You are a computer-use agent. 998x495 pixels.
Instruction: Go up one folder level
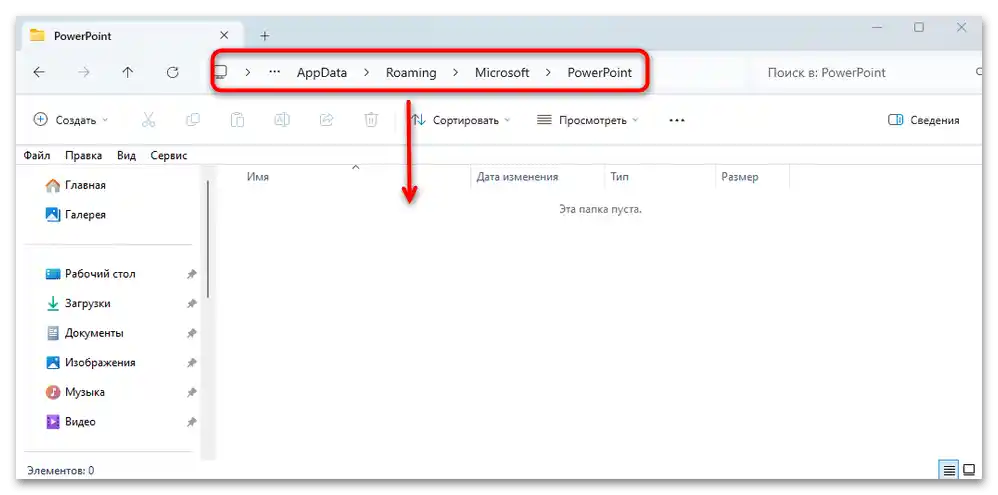point(128,73)
